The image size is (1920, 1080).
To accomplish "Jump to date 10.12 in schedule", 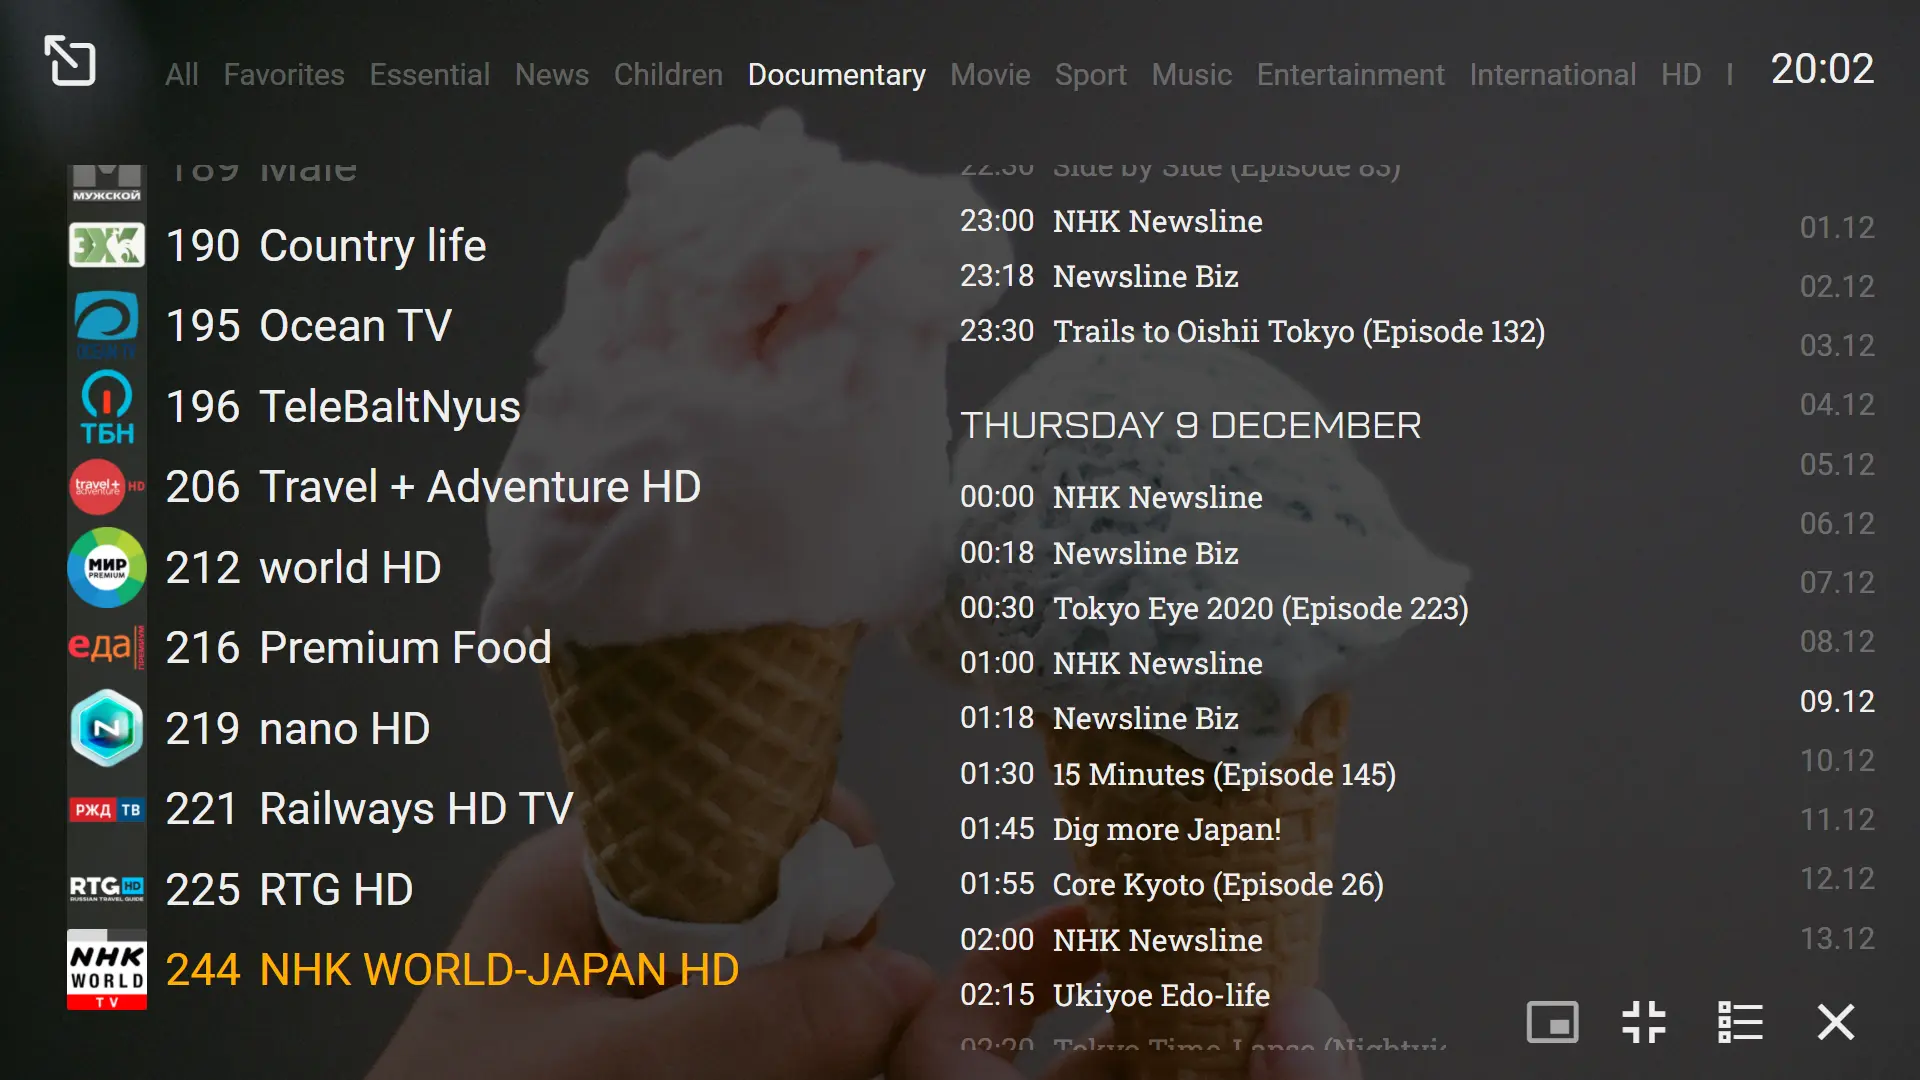I will [x=1837, y=761].
